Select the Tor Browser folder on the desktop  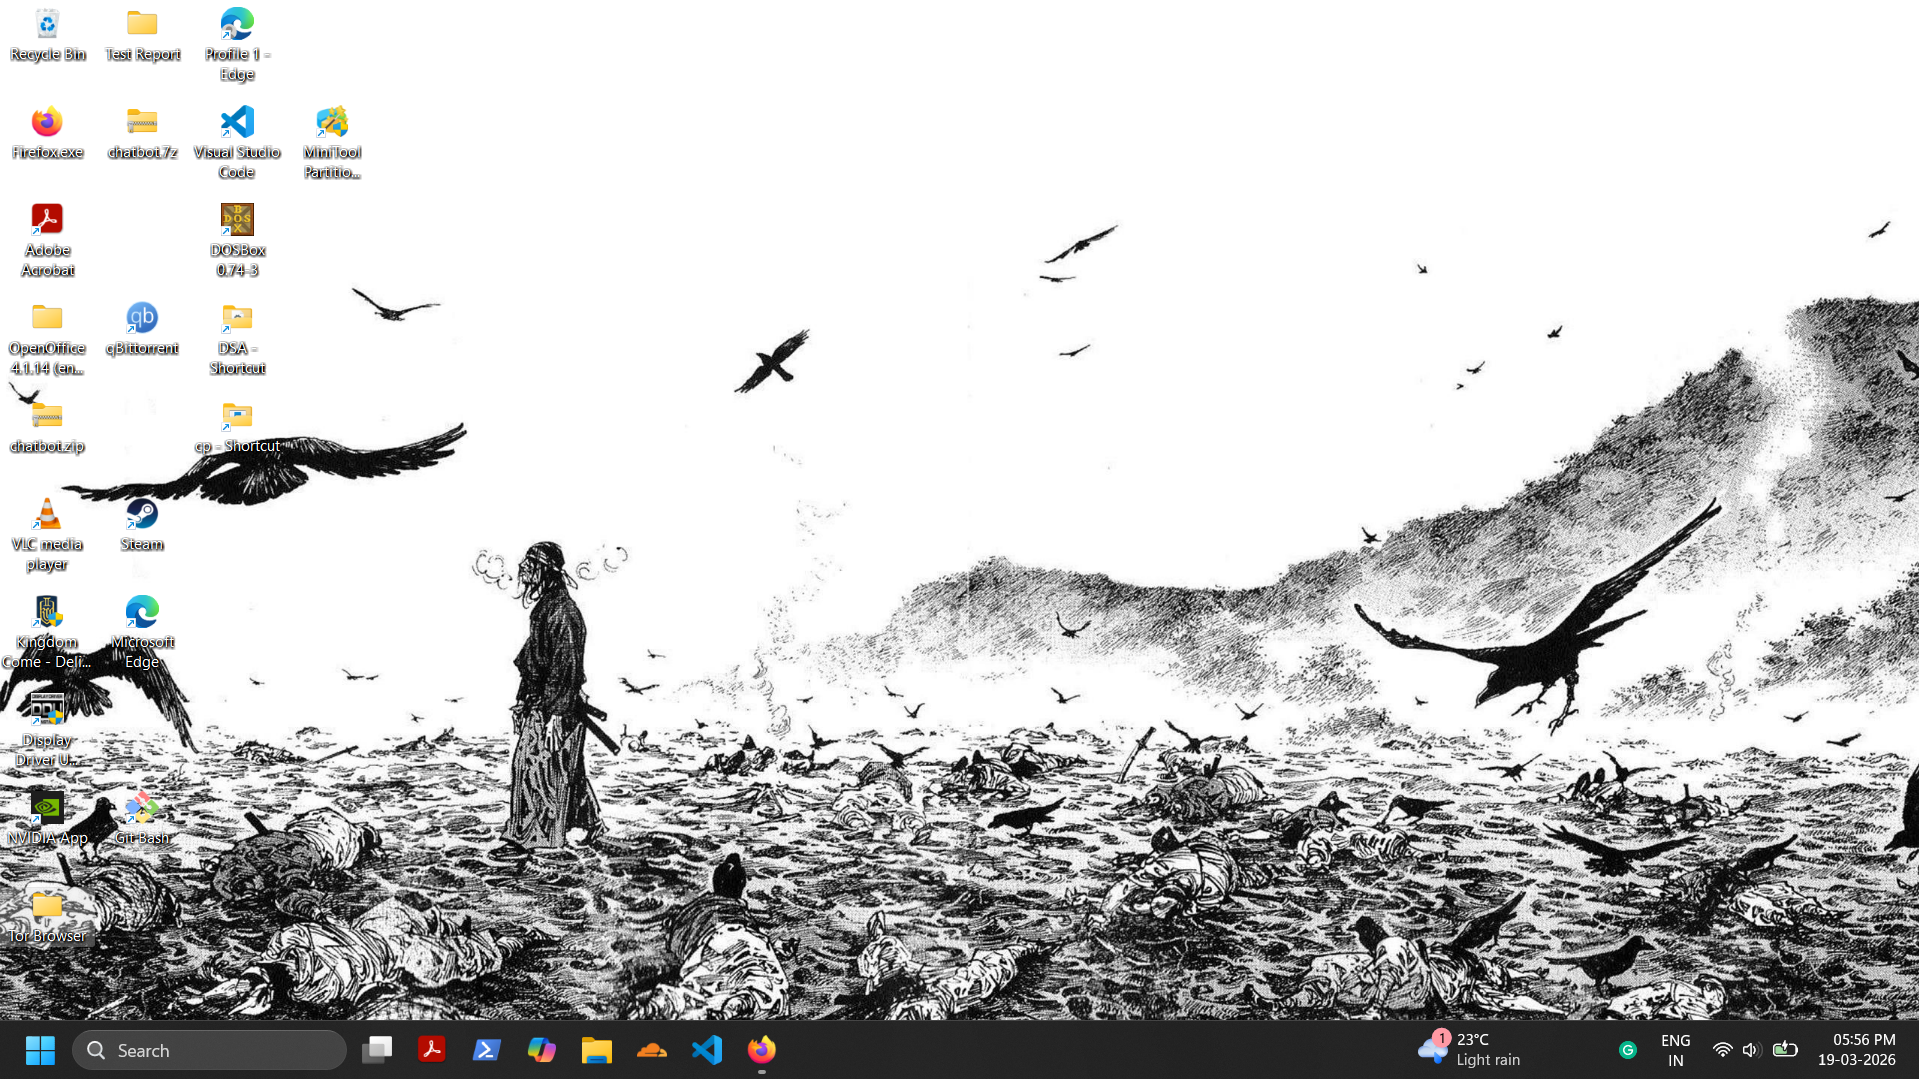(47, 916)
